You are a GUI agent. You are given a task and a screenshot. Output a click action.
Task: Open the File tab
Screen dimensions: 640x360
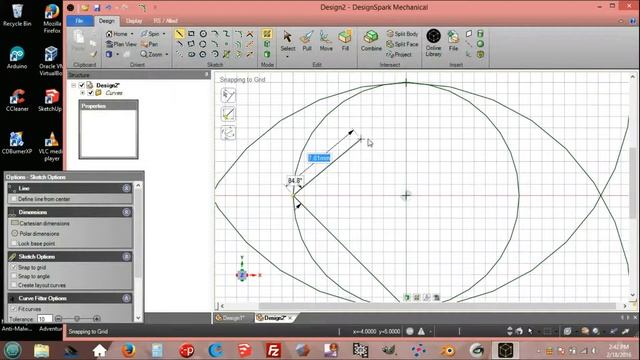click(x=80, y=21)
